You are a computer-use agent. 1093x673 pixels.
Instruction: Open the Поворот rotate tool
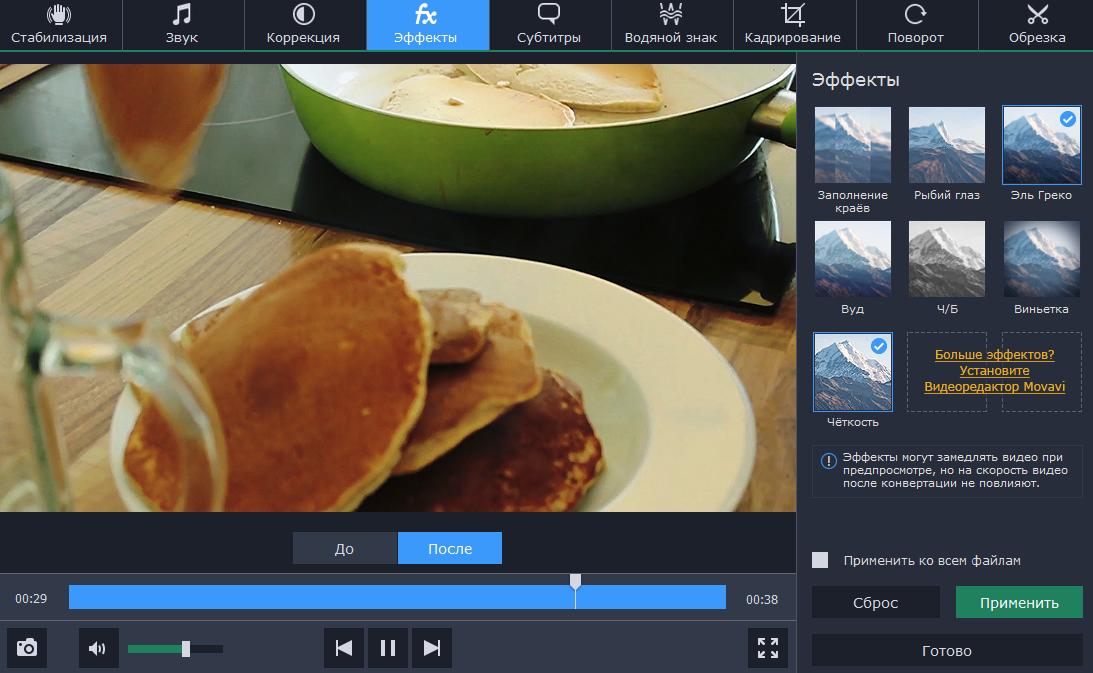(915, 25)
